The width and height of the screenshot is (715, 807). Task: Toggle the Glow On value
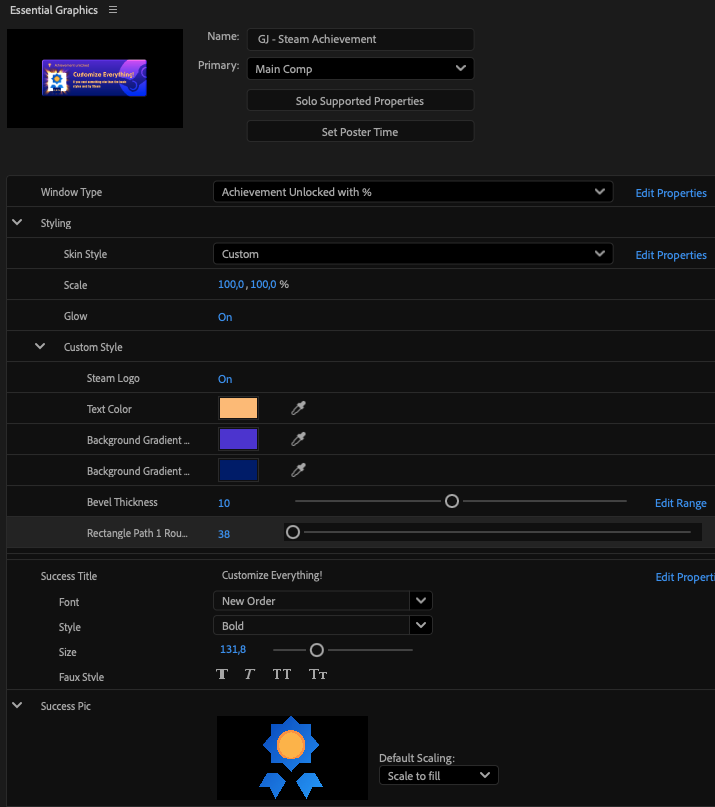(x=225, y=317)
